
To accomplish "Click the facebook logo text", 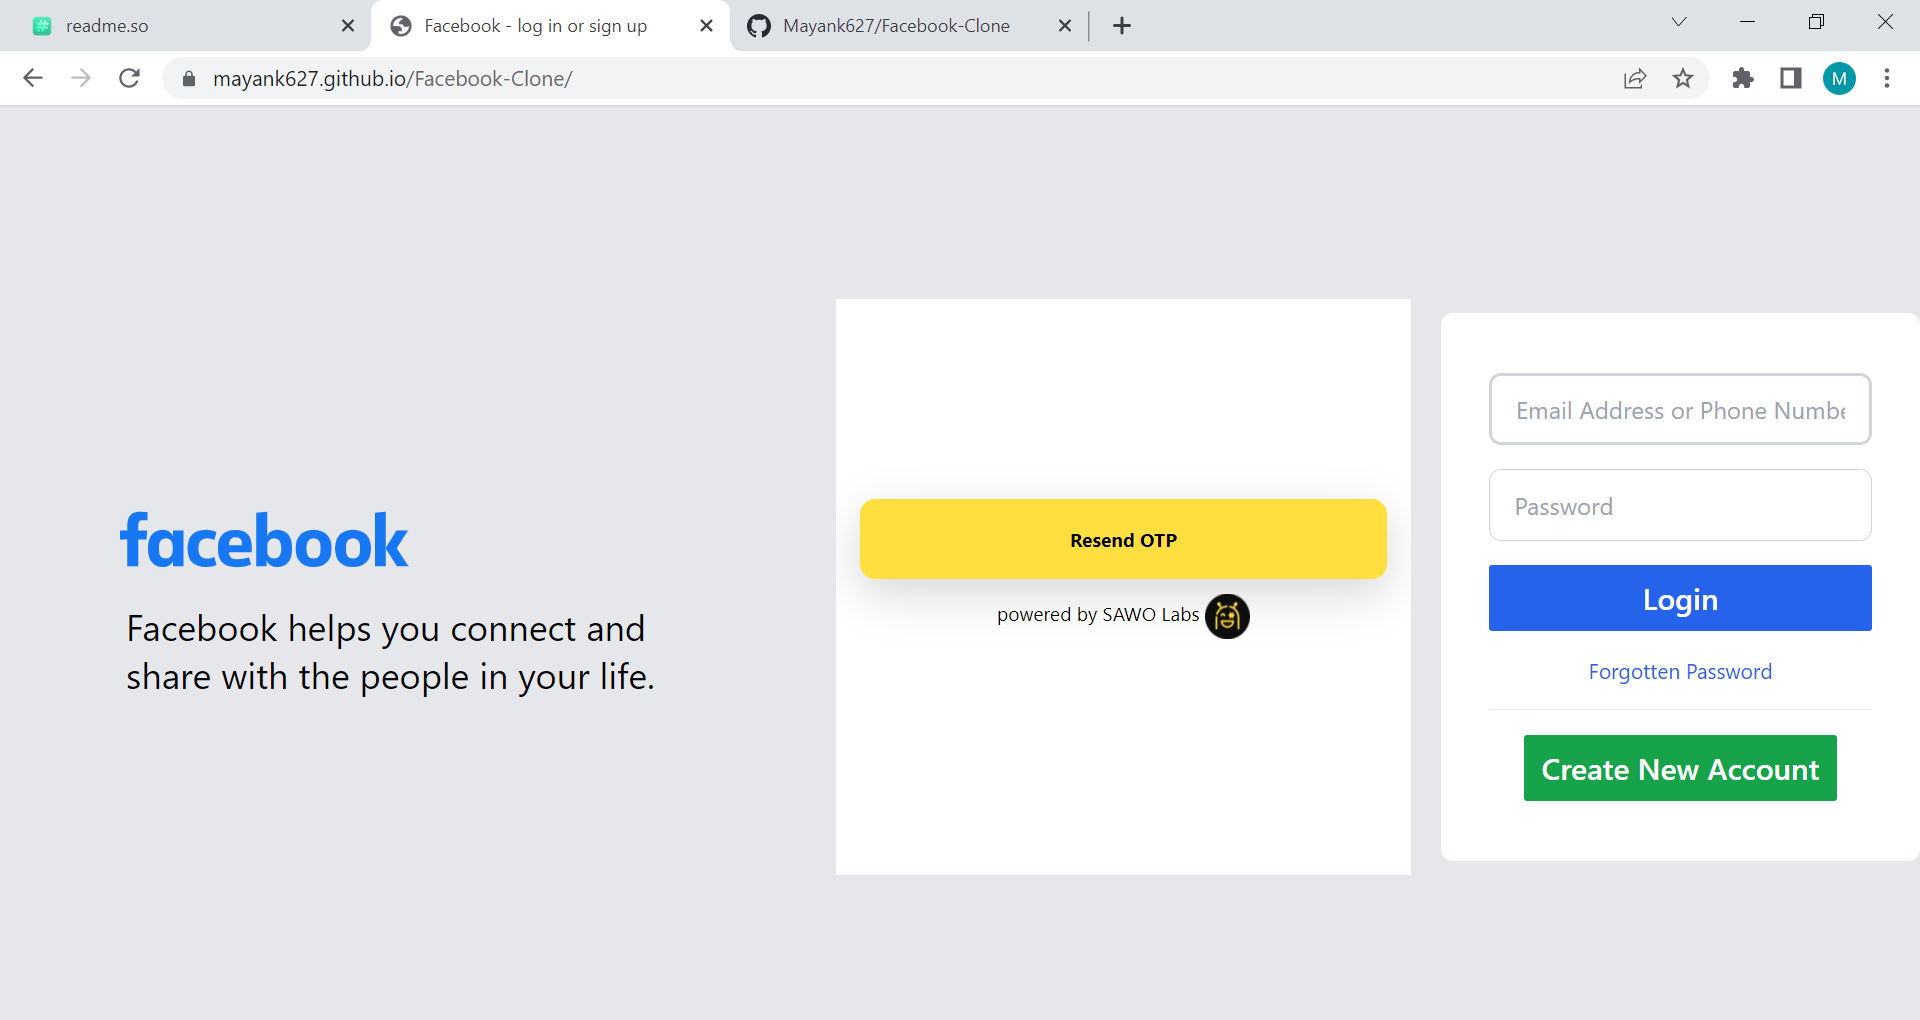I will pos(264,541).
